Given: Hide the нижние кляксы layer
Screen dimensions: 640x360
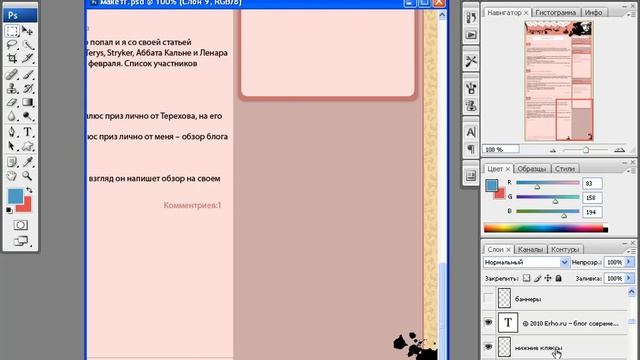Looking at the screenshot, I should tap(489, 347).
